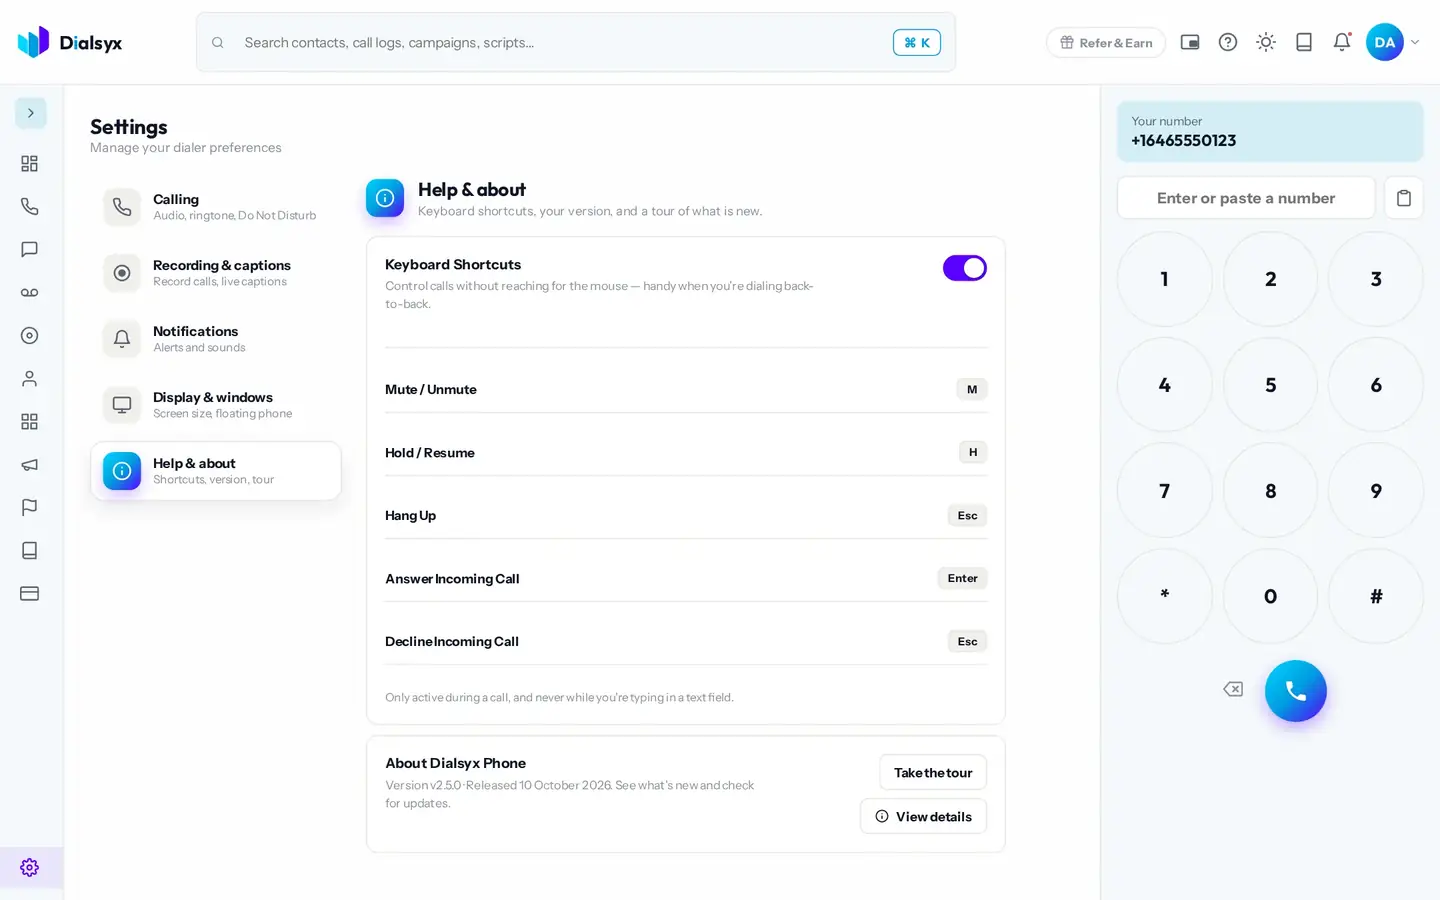Click the campaigns megaphone icon in sidebar
This screenshot has height=900, width=1440.
click(x=30, y=464)
